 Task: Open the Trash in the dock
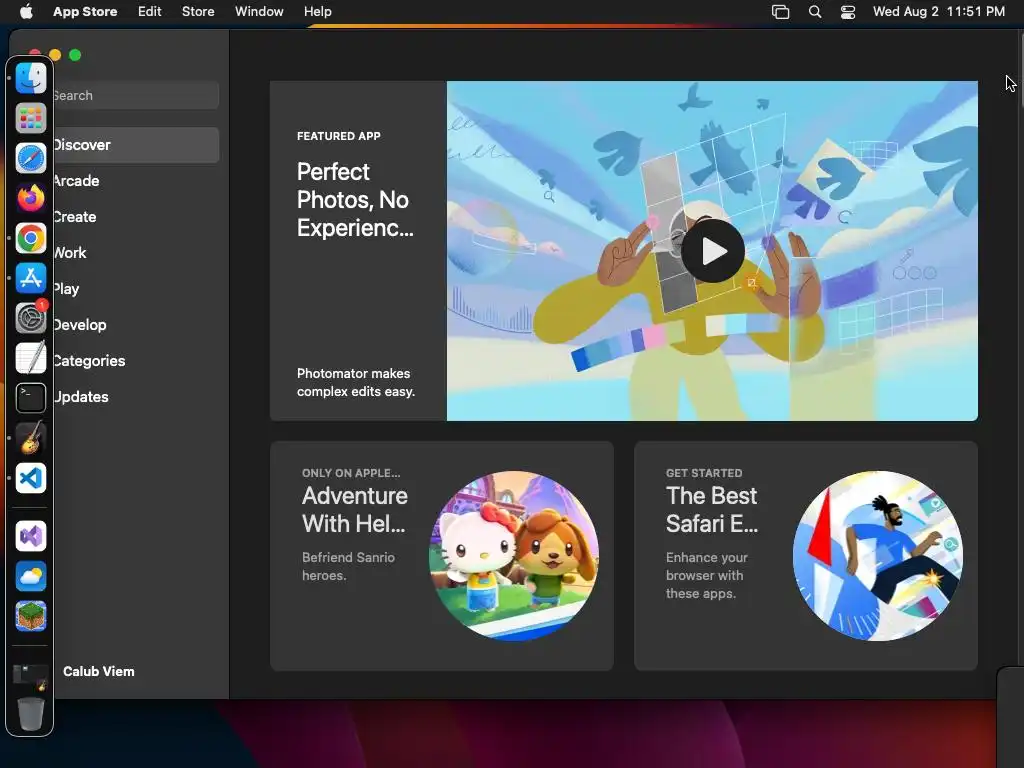(31, 713)
